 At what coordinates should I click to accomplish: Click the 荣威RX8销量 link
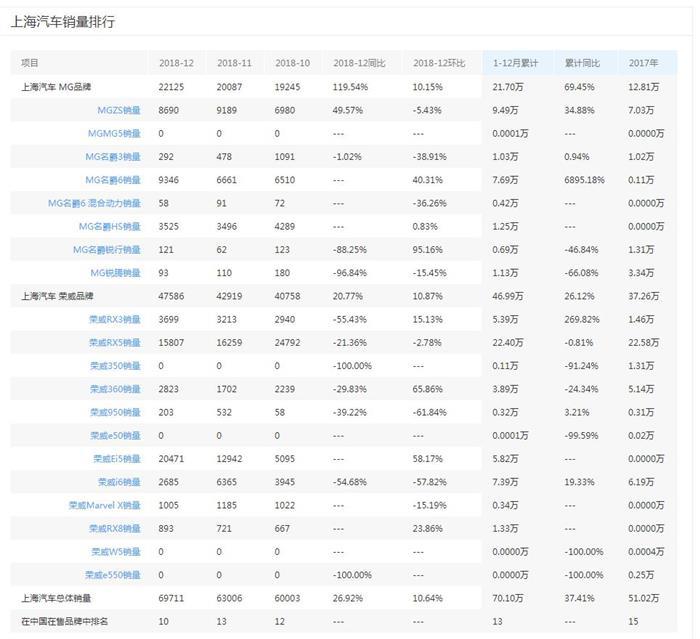coord(115,528)
